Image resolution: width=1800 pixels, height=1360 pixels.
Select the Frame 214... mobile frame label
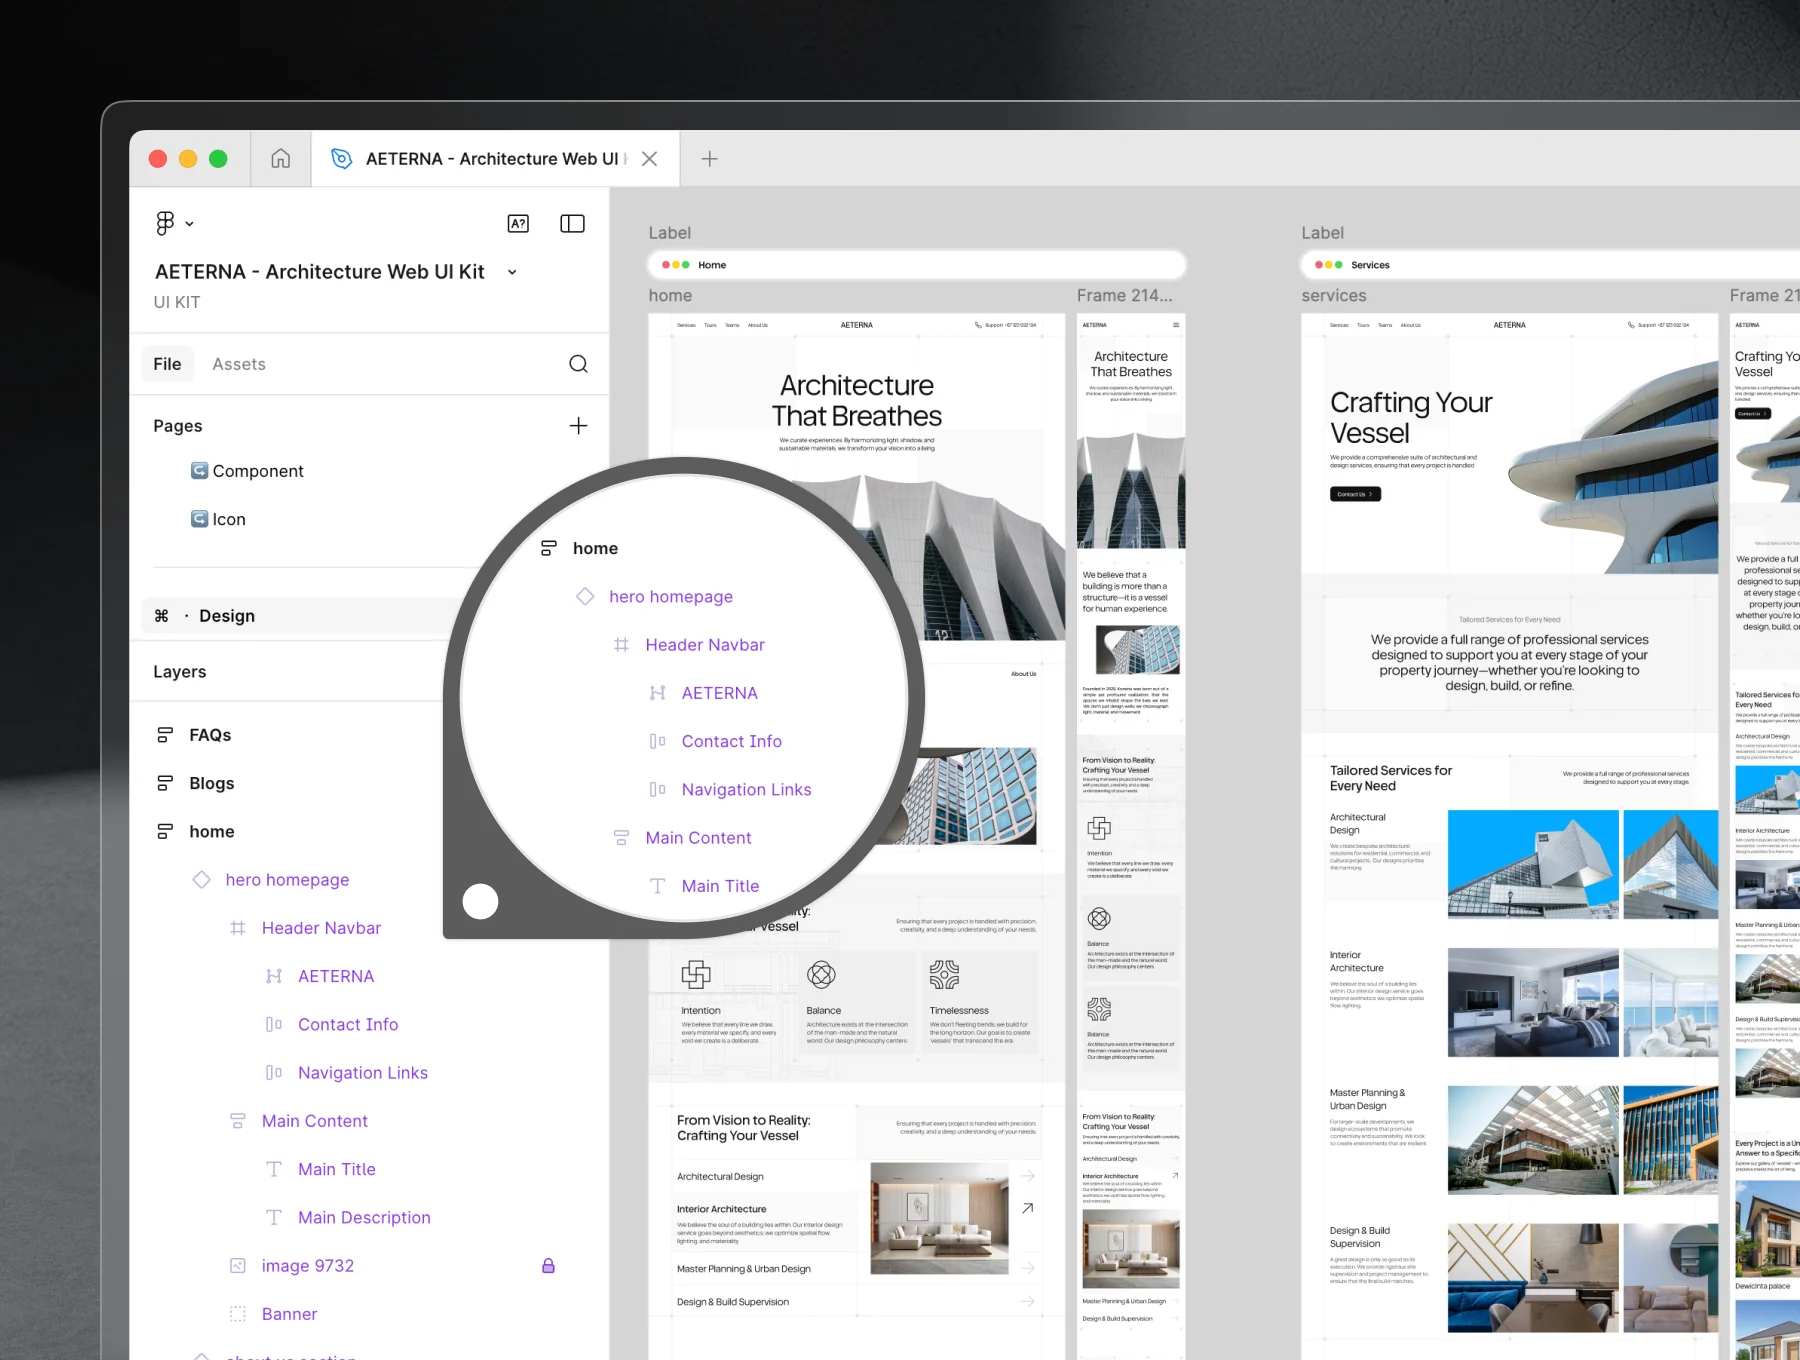coord(1125,296)
